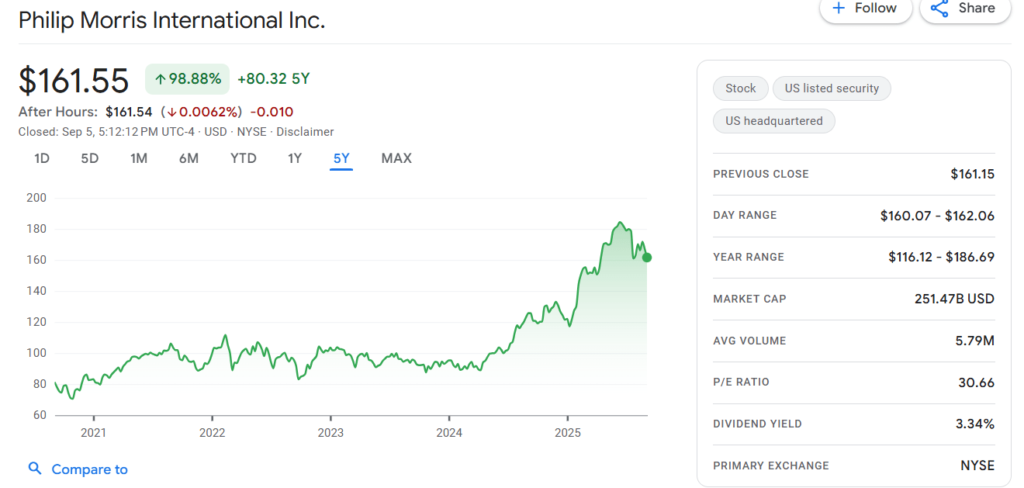Click the 140 y-axis label
1024x488 pixels.
click(36, 291)
